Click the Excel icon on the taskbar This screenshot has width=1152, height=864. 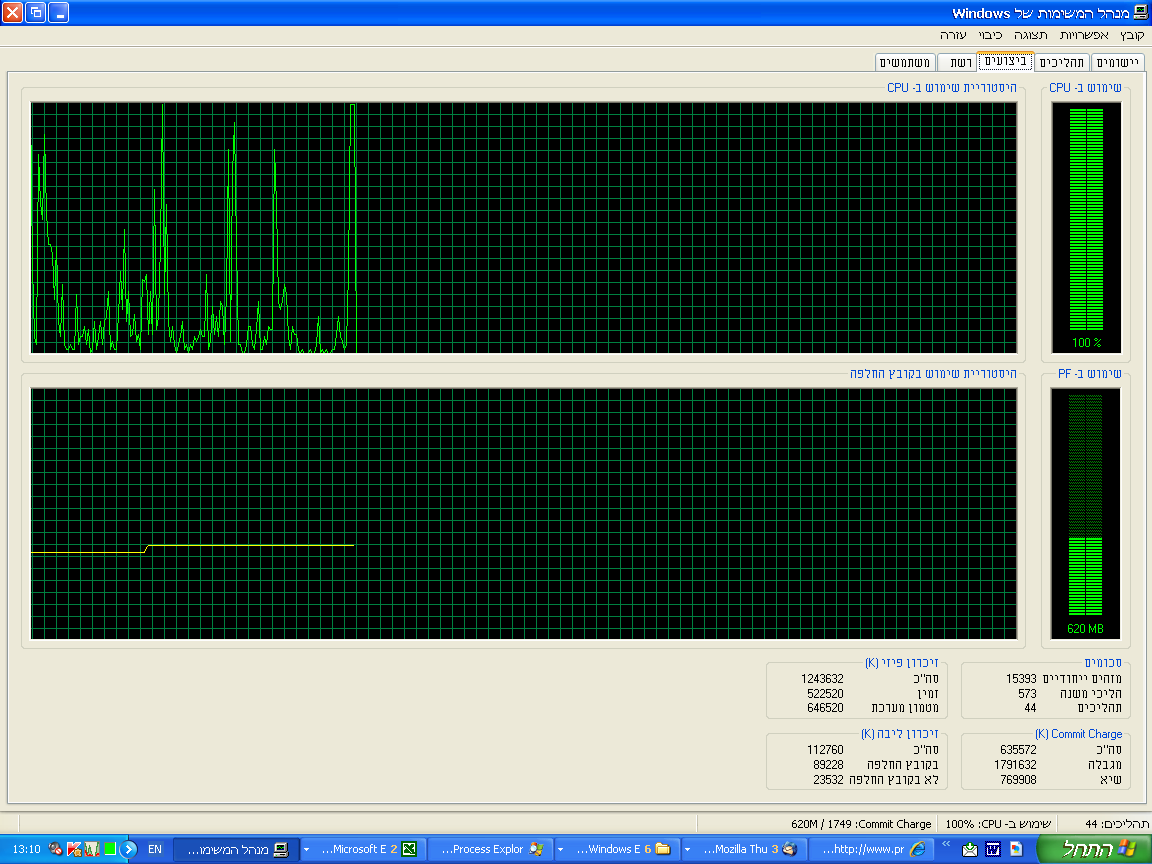(409, 849)
